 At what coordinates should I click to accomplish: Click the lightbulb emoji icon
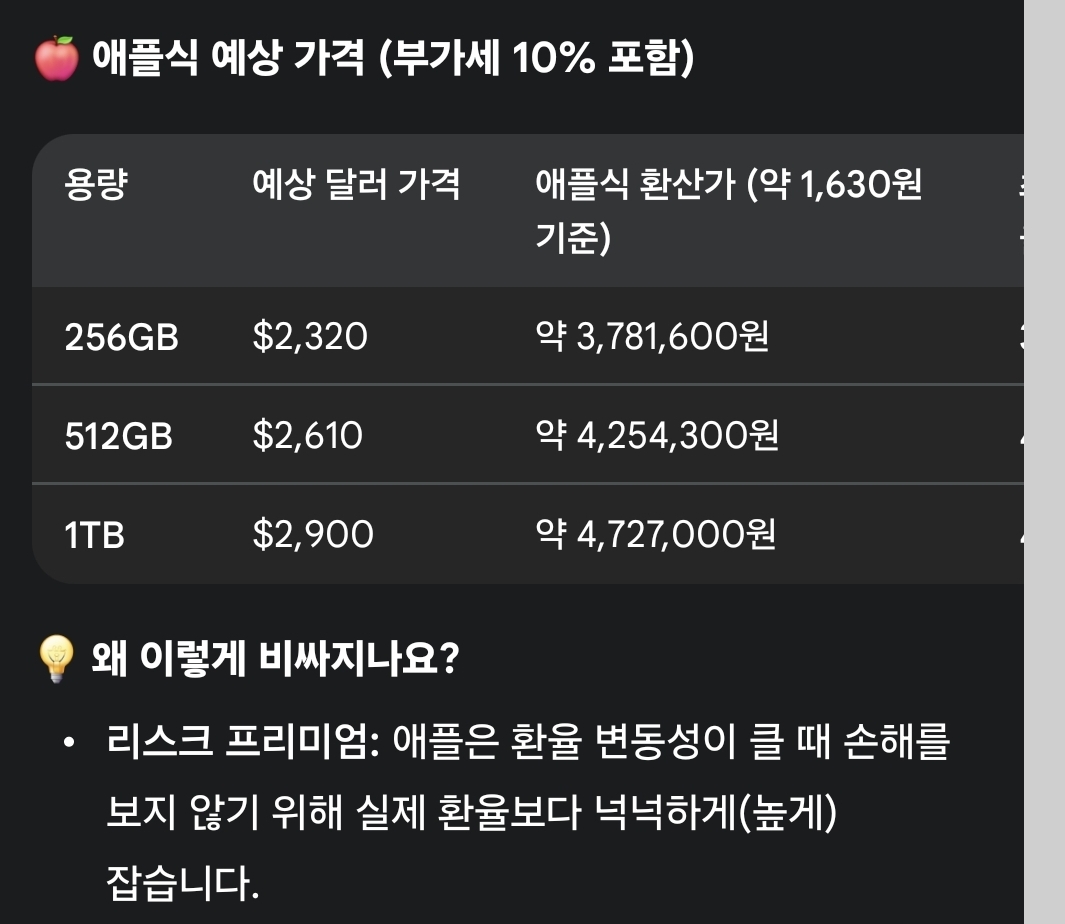pyautogui.click(x=56, y=660)
